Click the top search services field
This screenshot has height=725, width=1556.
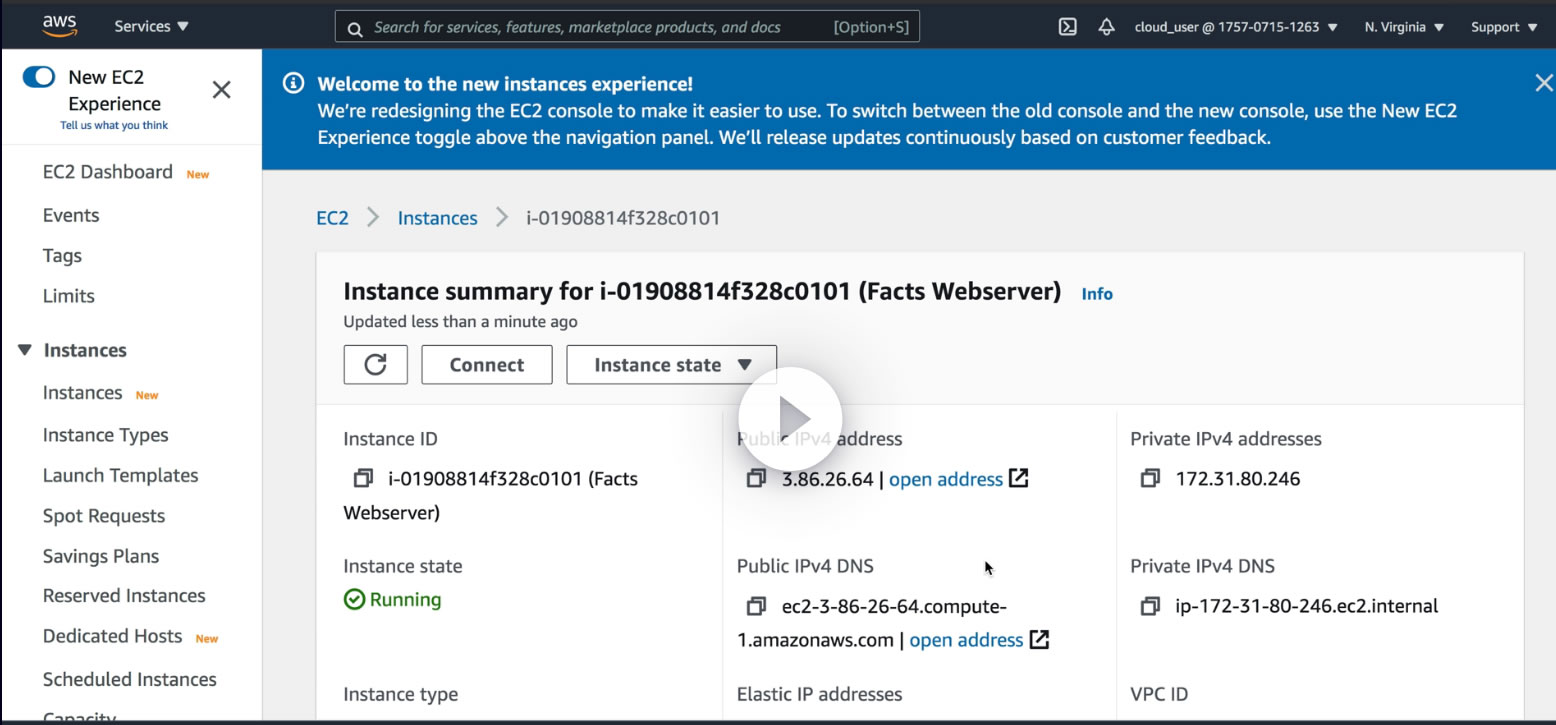point(600,27)
